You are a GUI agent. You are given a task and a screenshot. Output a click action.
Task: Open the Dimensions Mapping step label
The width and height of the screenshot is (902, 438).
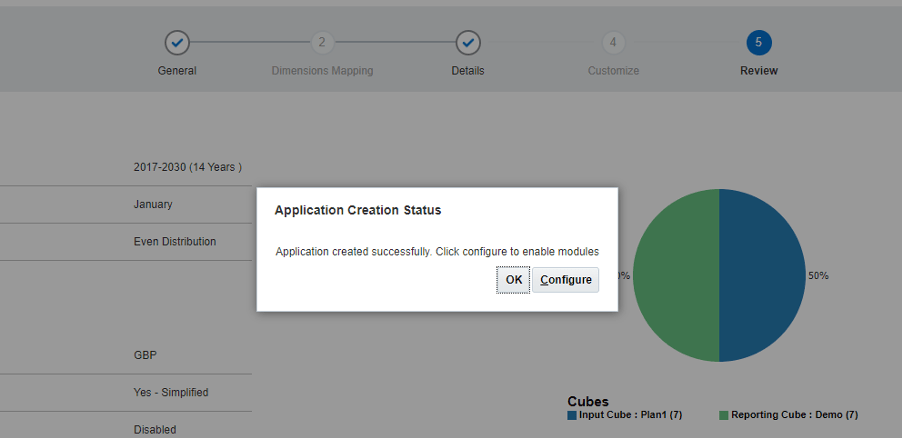click(322, 71)
